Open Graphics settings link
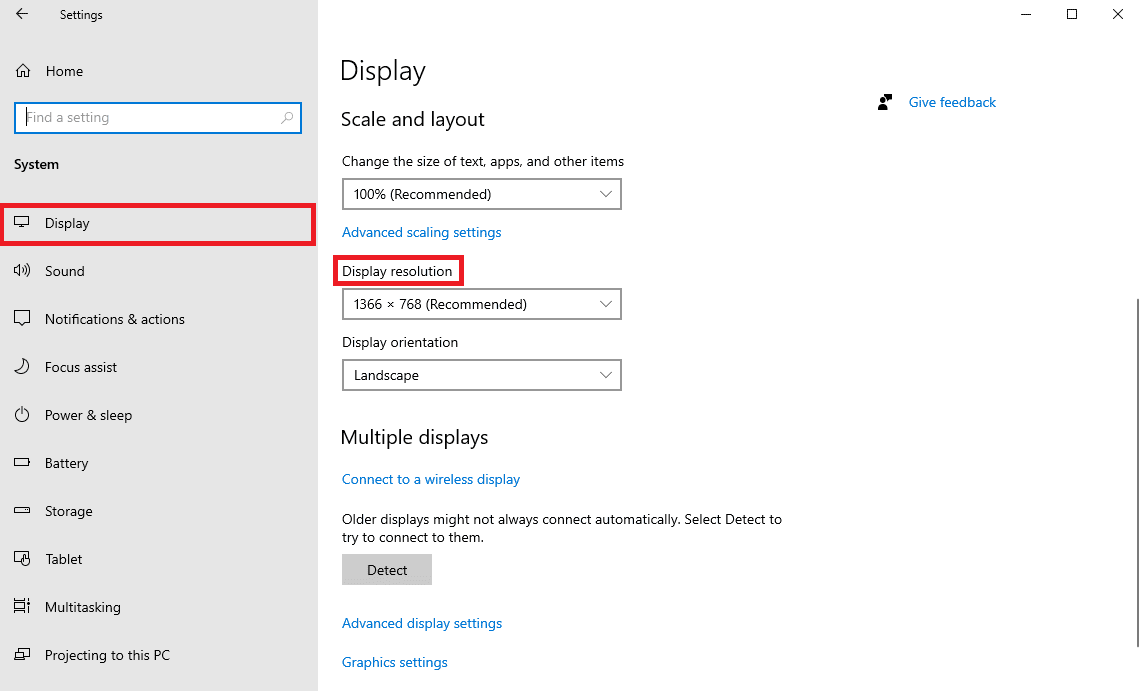Viewport: 1139px width, 691px height. pyautogui.click(x=394, y=663)
